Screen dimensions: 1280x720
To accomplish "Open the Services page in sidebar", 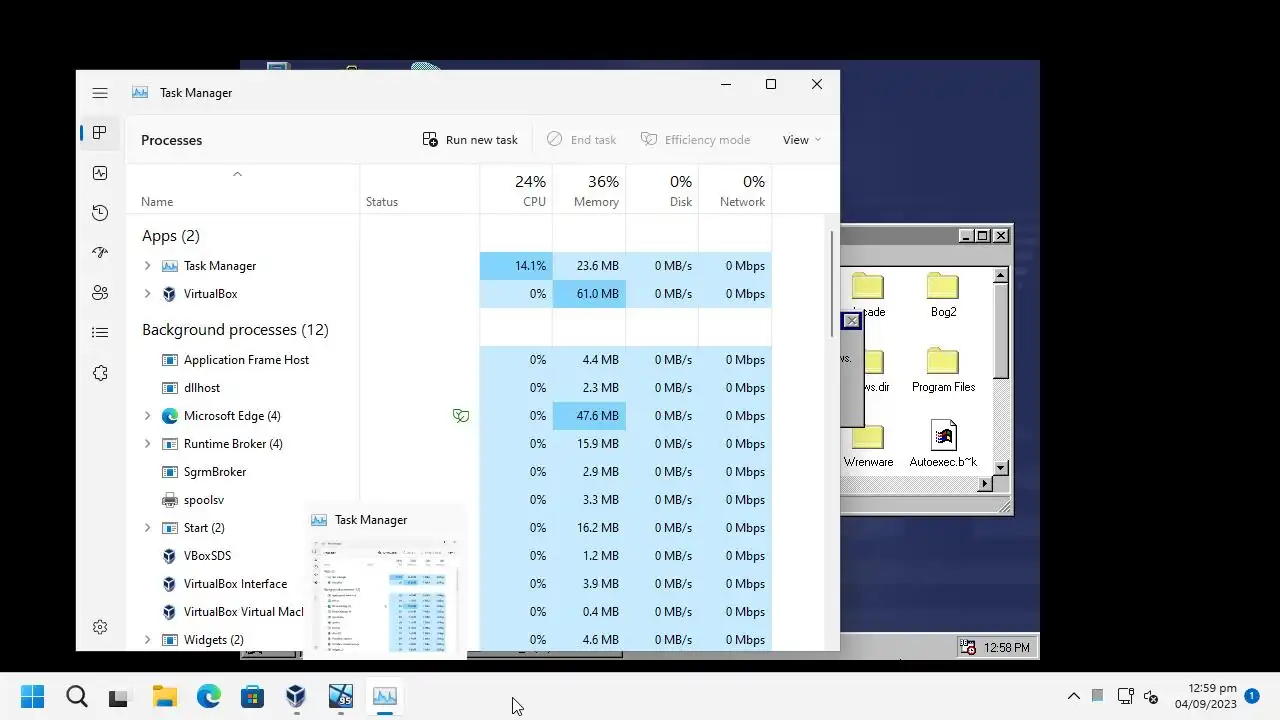I will (100, 373).
